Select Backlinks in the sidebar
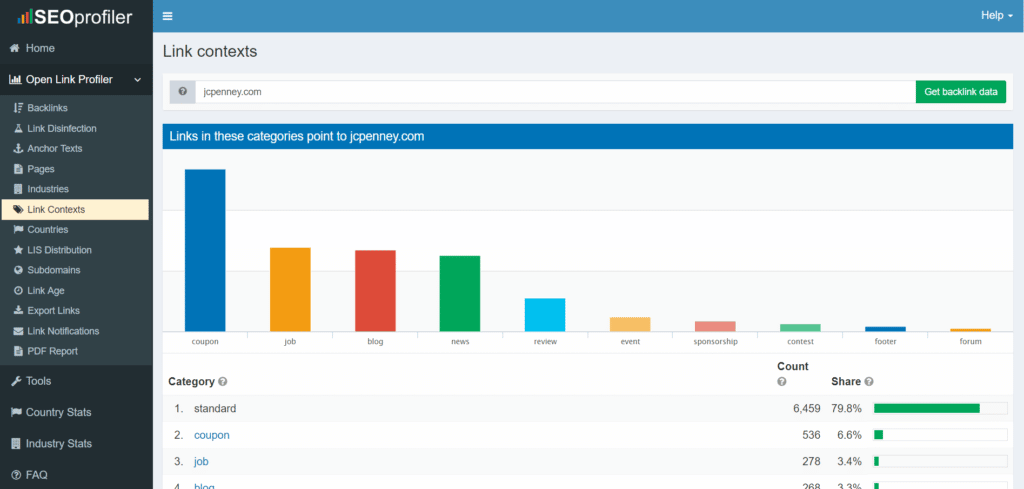 47,108
